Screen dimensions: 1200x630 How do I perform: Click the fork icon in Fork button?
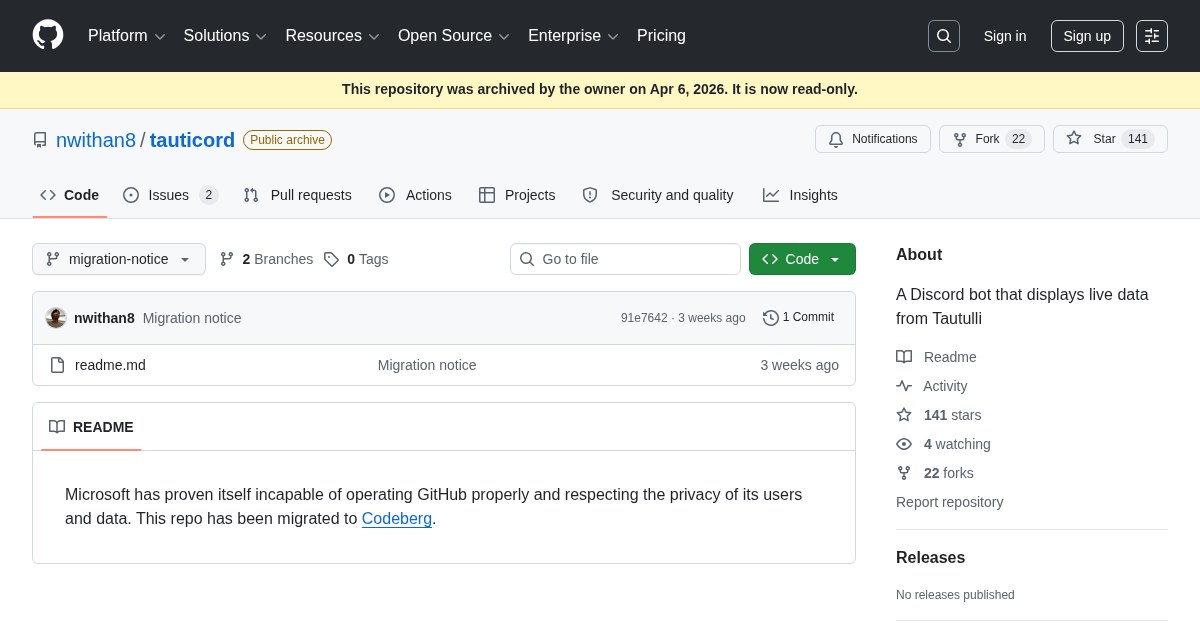click(960, 139)
